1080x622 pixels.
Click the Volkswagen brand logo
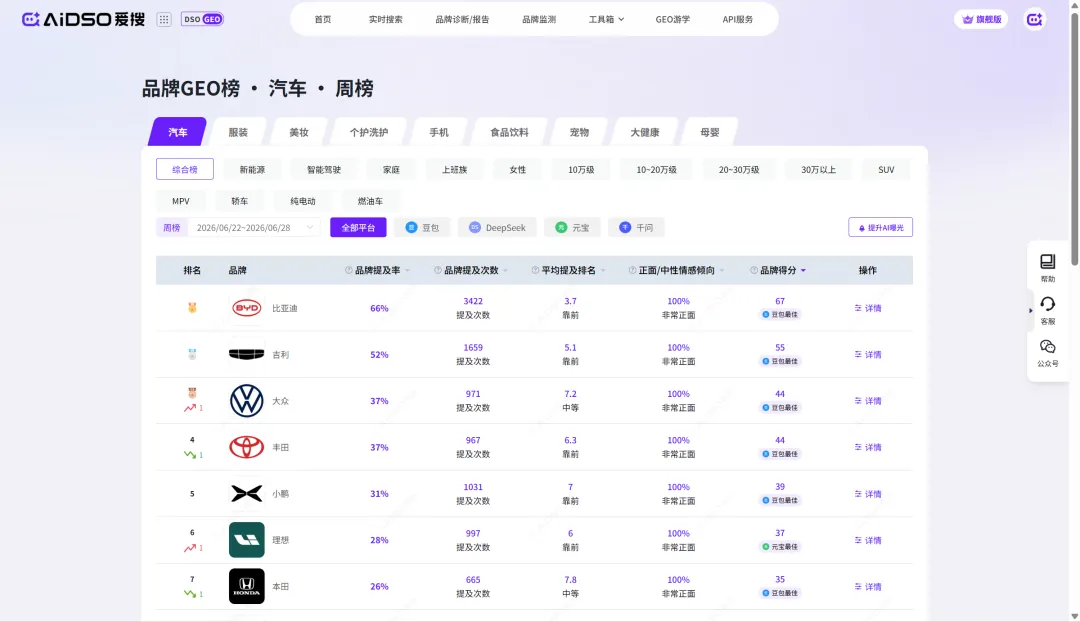coord(247,401)
